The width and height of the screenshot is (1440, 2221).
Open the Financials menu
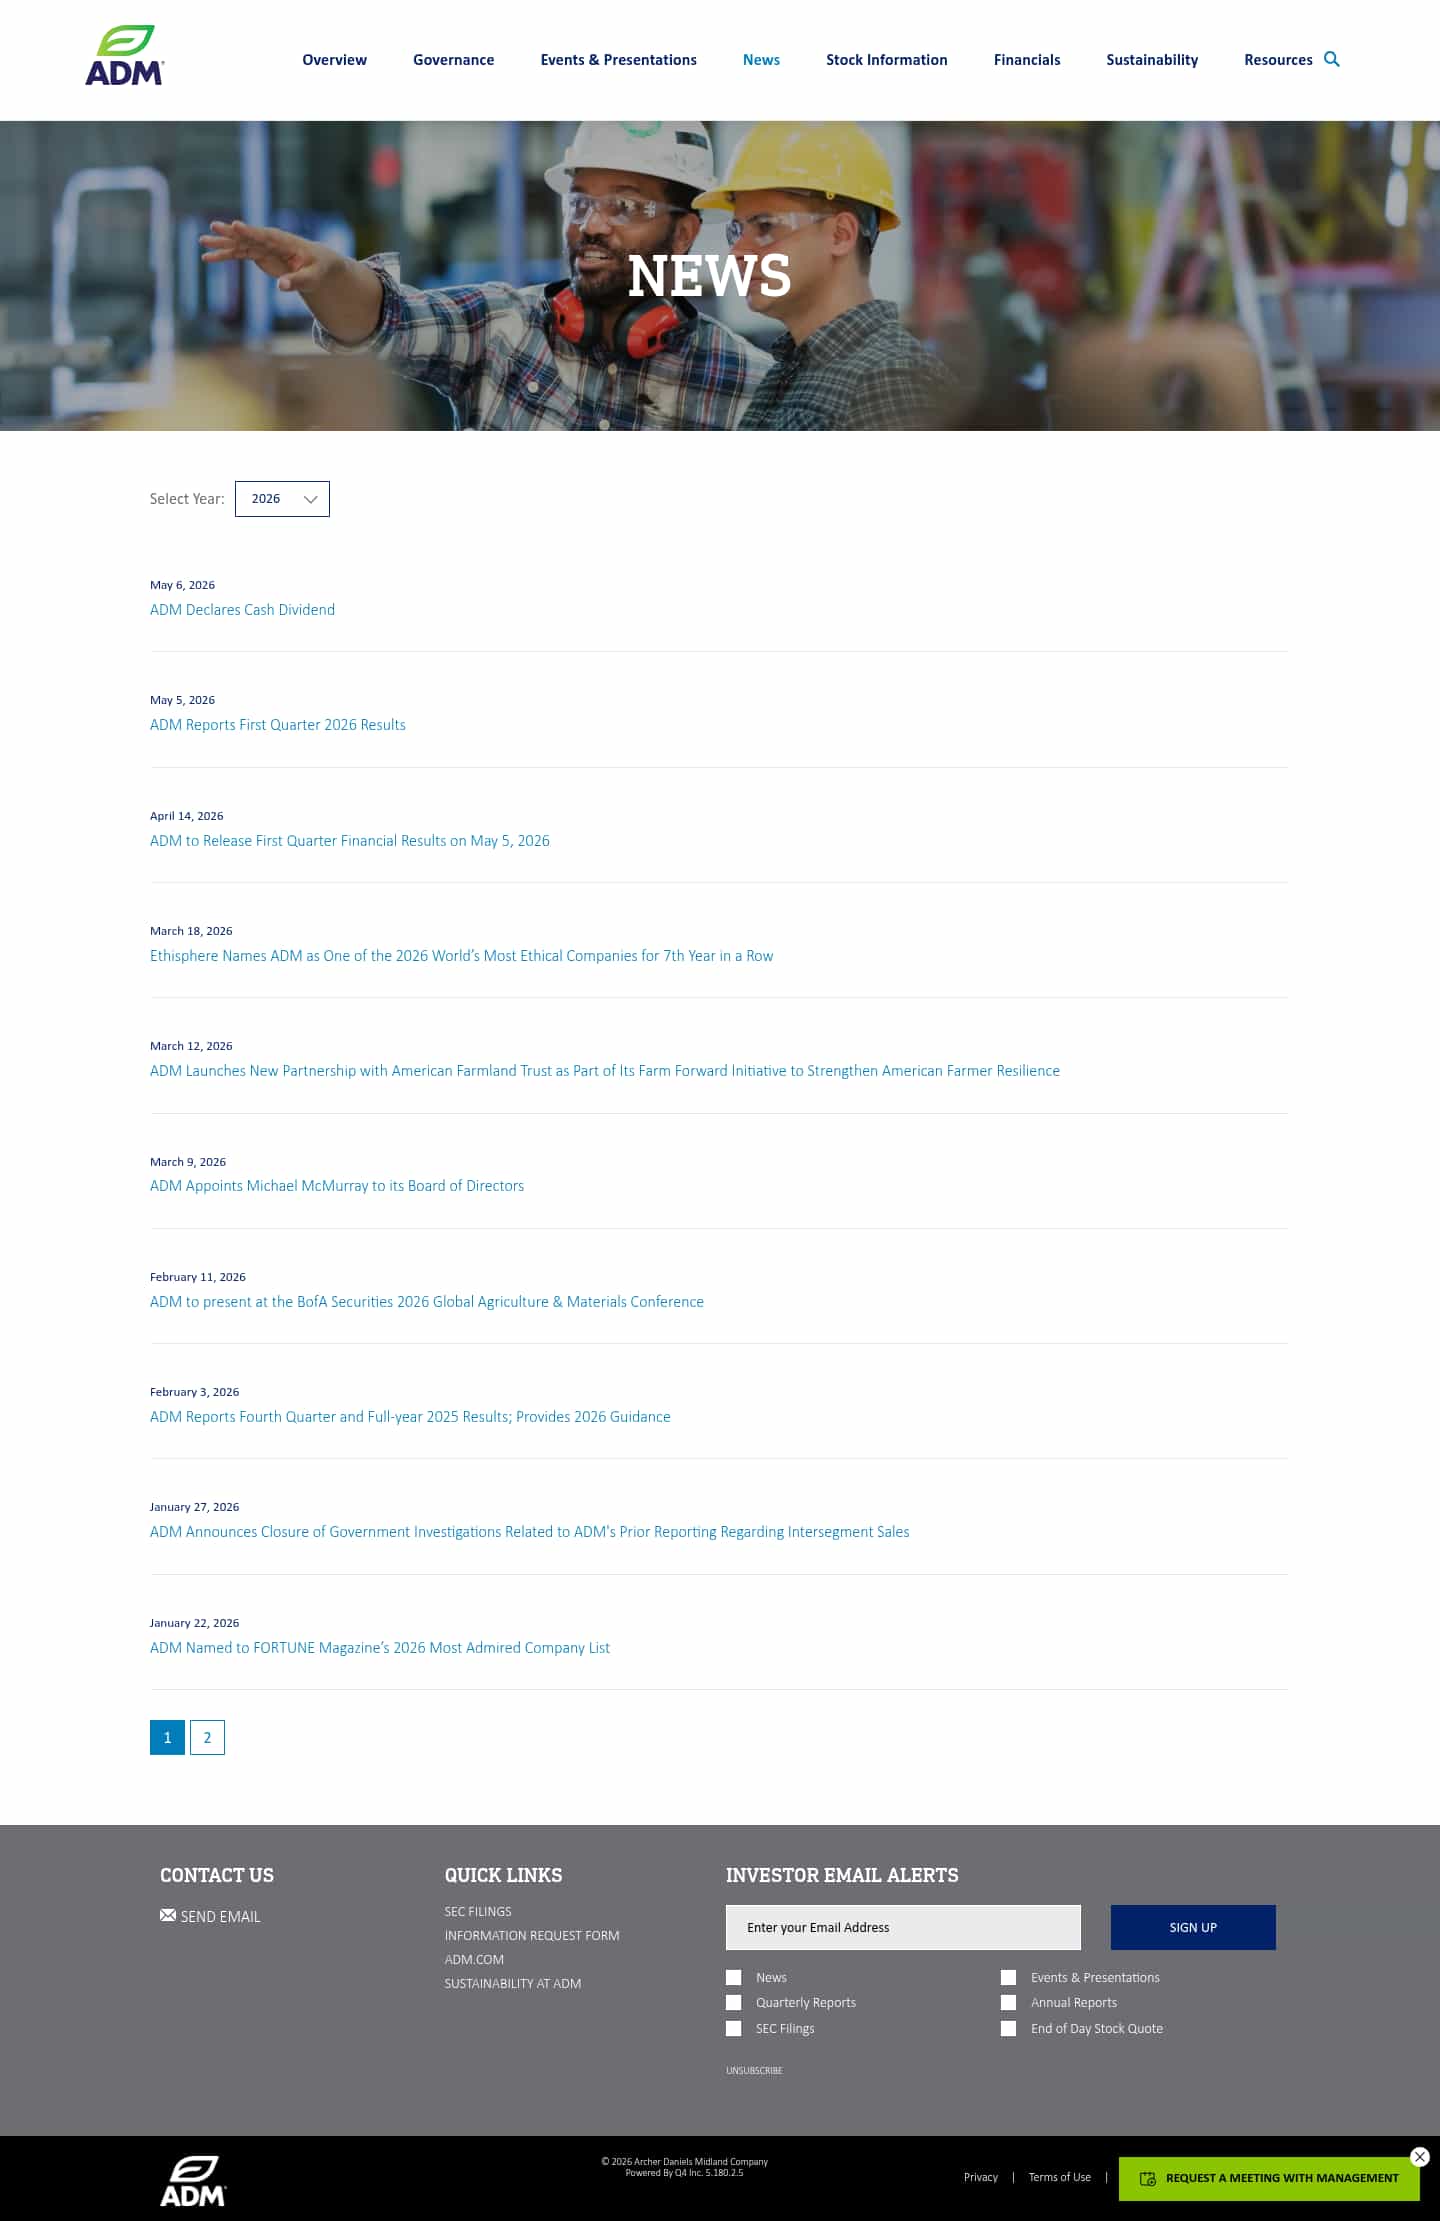point(1027,60)
